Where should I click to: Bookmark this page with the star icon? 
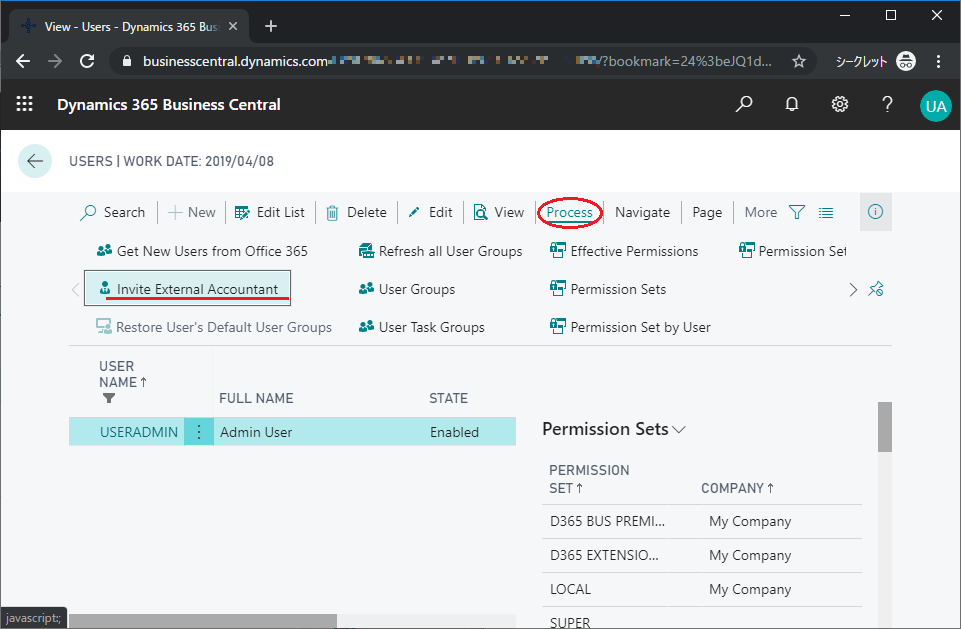pyautogui.click(x=799, y=61)
